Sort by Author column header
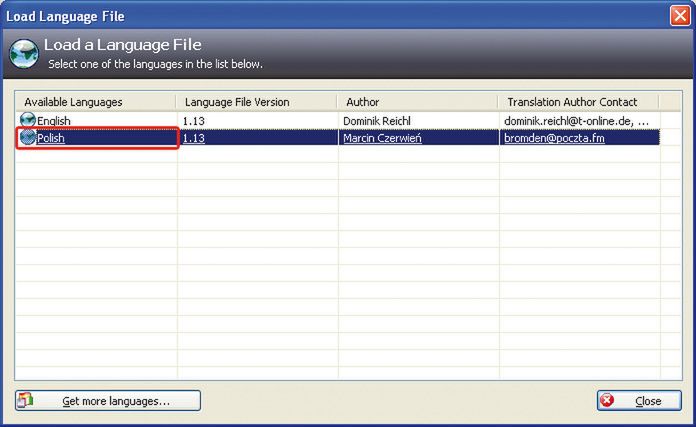The height and width of the screenshot is (427, 696). [x=418, y=102]
